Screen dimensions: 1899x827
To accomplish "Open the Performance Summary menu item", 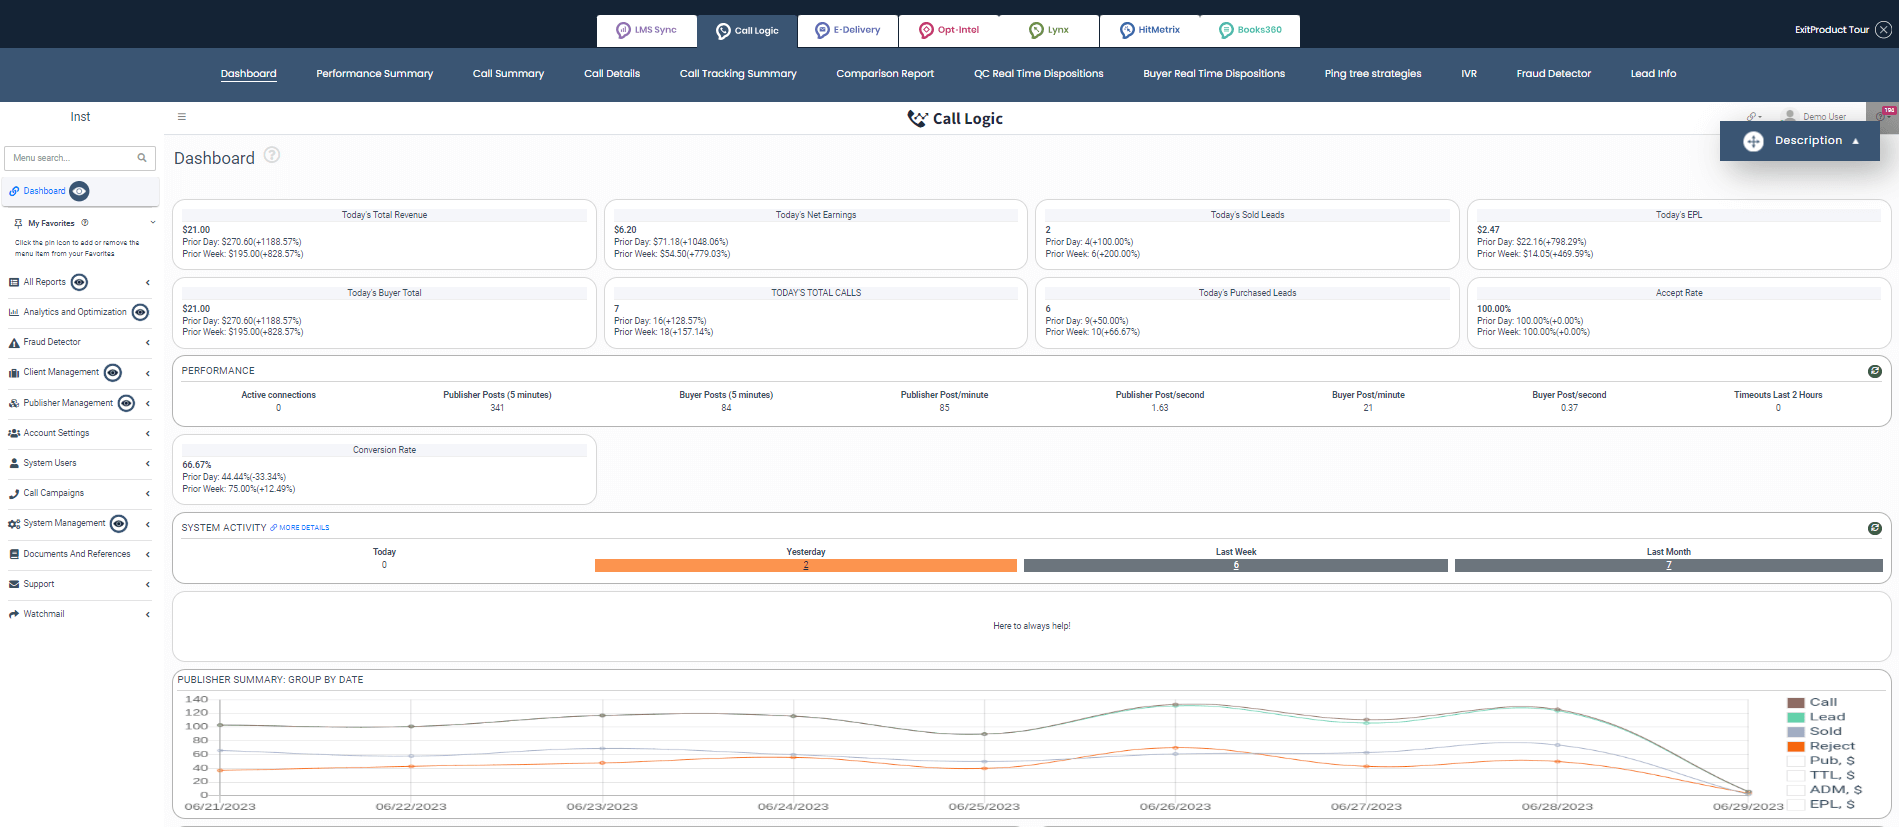I will pos(374,74).
